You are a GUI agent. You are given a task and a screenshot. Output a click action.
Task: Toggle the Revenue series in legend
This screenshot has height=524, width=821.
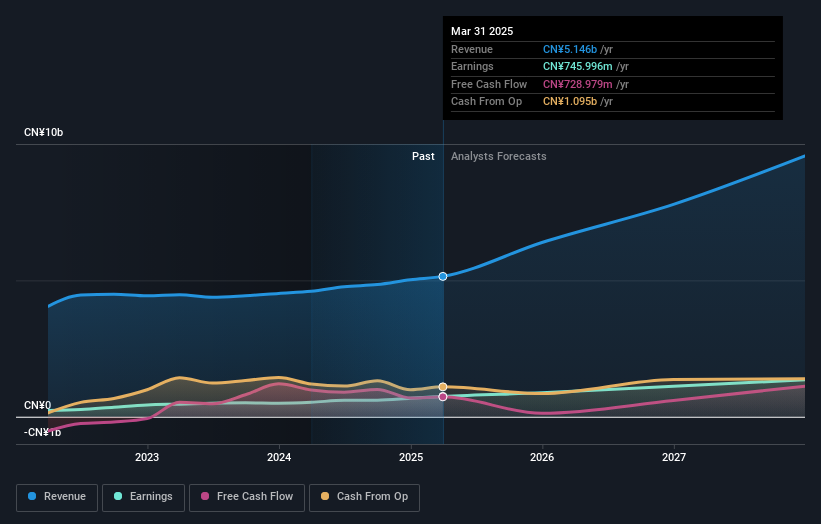(57, 496)
